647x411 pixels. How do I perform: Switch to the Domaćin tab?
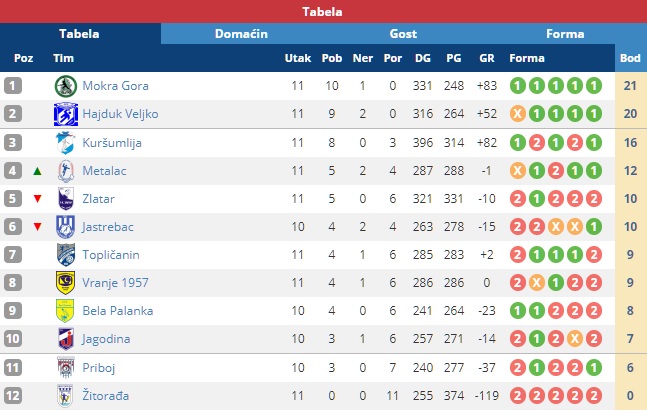241,34
